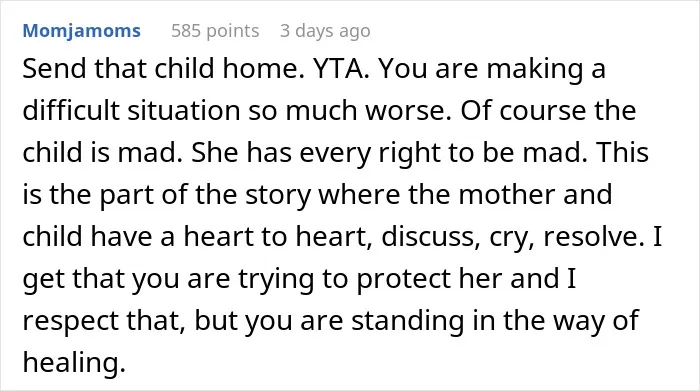Click the words 'mother and' in the comment
The height and width of the screenshot is (391, 700).
pyautogui.click(x=535, y=194)
